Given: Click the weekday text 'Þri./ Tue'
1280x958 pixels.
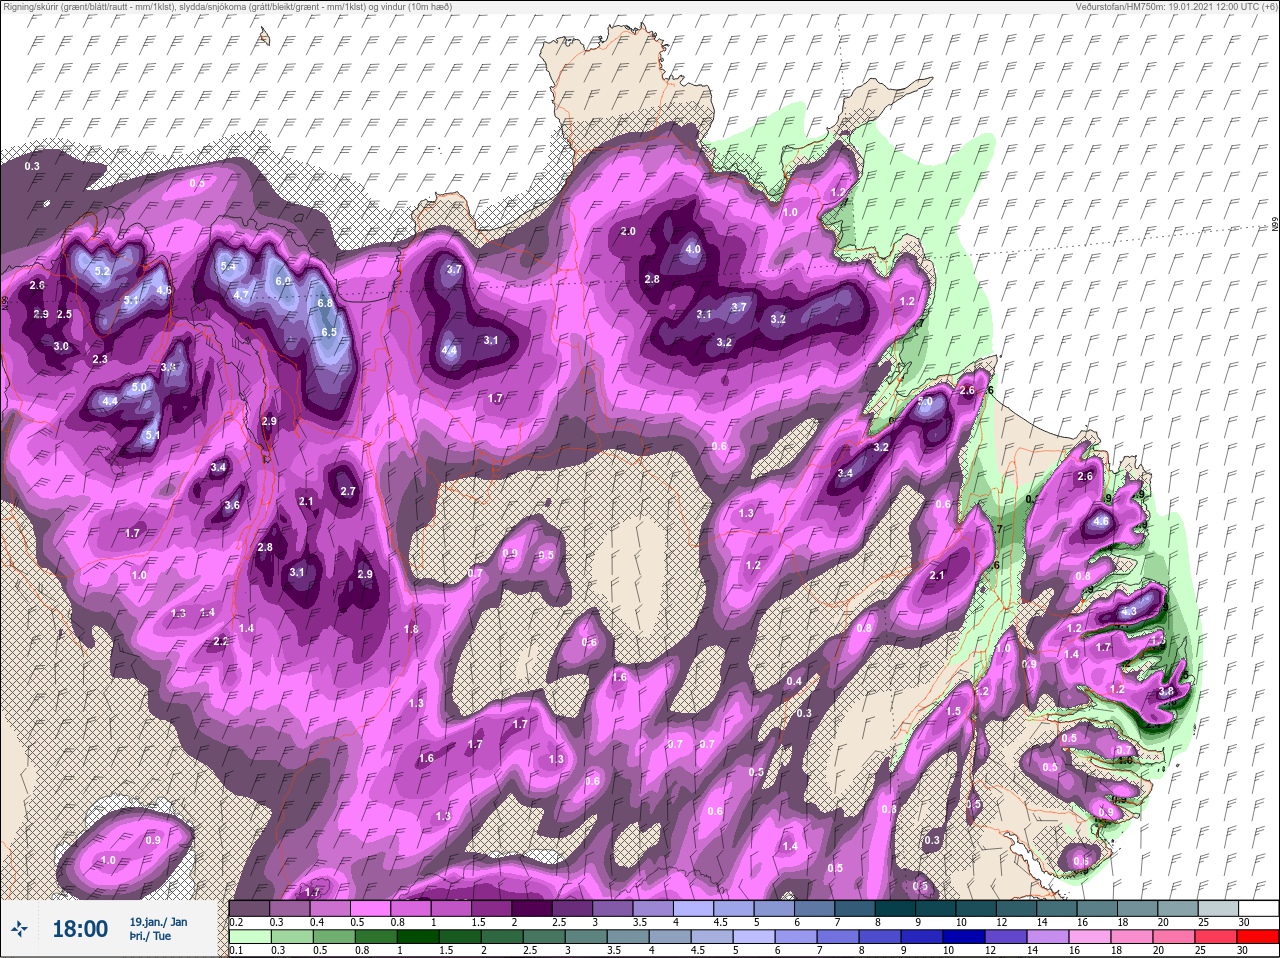Looking at the screenshot, I should coord(150,937).
